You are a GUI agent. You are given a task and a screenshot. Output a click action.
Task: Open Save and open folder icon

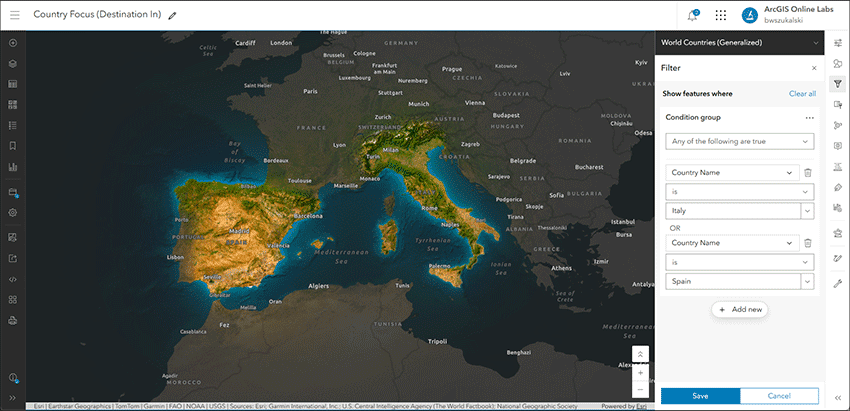pyautogui.click(x=13, y=192)
